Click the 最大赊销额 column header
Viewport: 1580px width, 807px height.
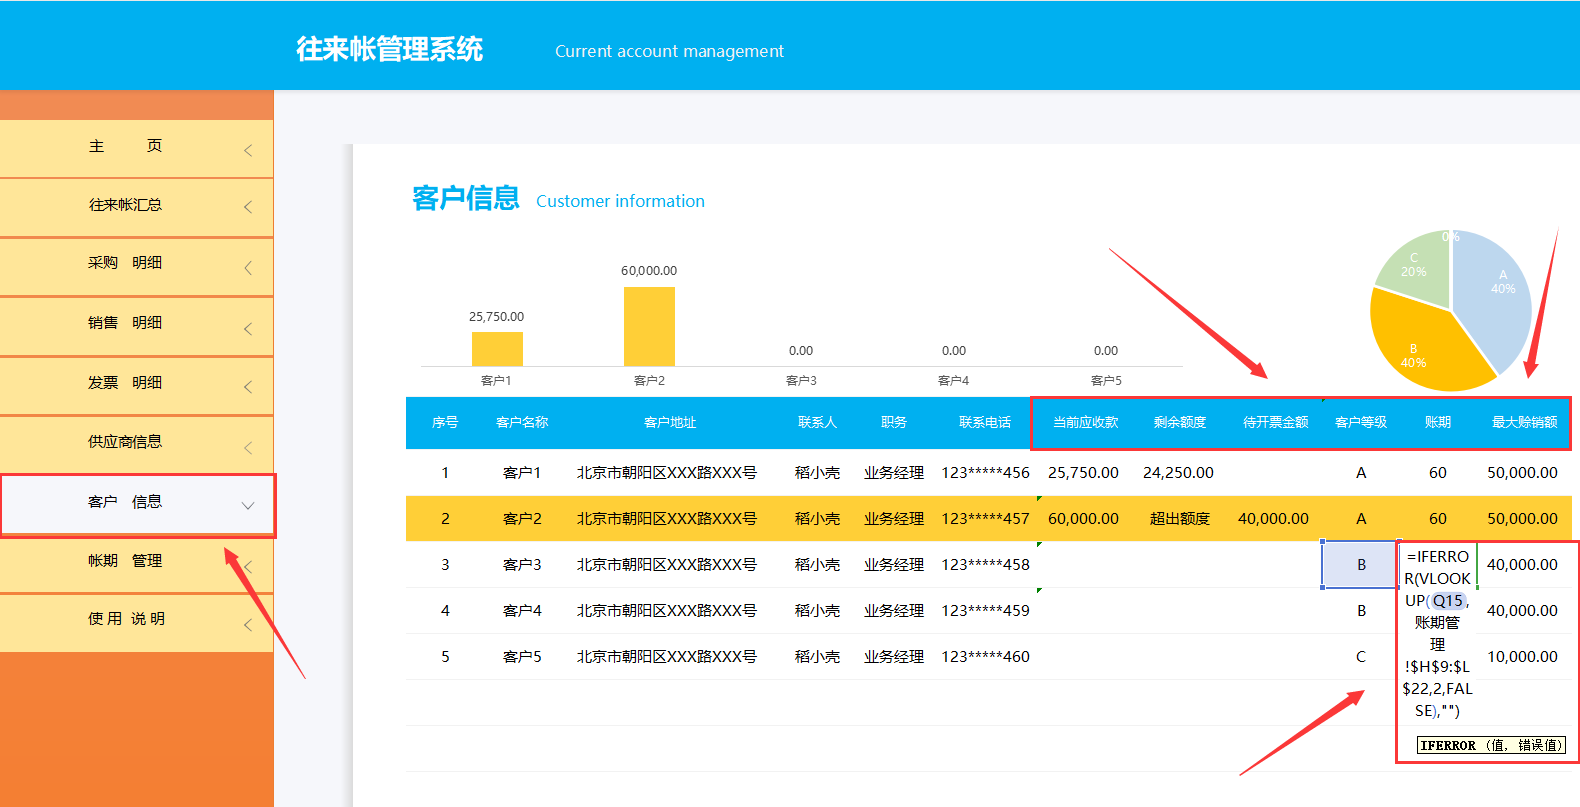click(x=1524, y=422)
